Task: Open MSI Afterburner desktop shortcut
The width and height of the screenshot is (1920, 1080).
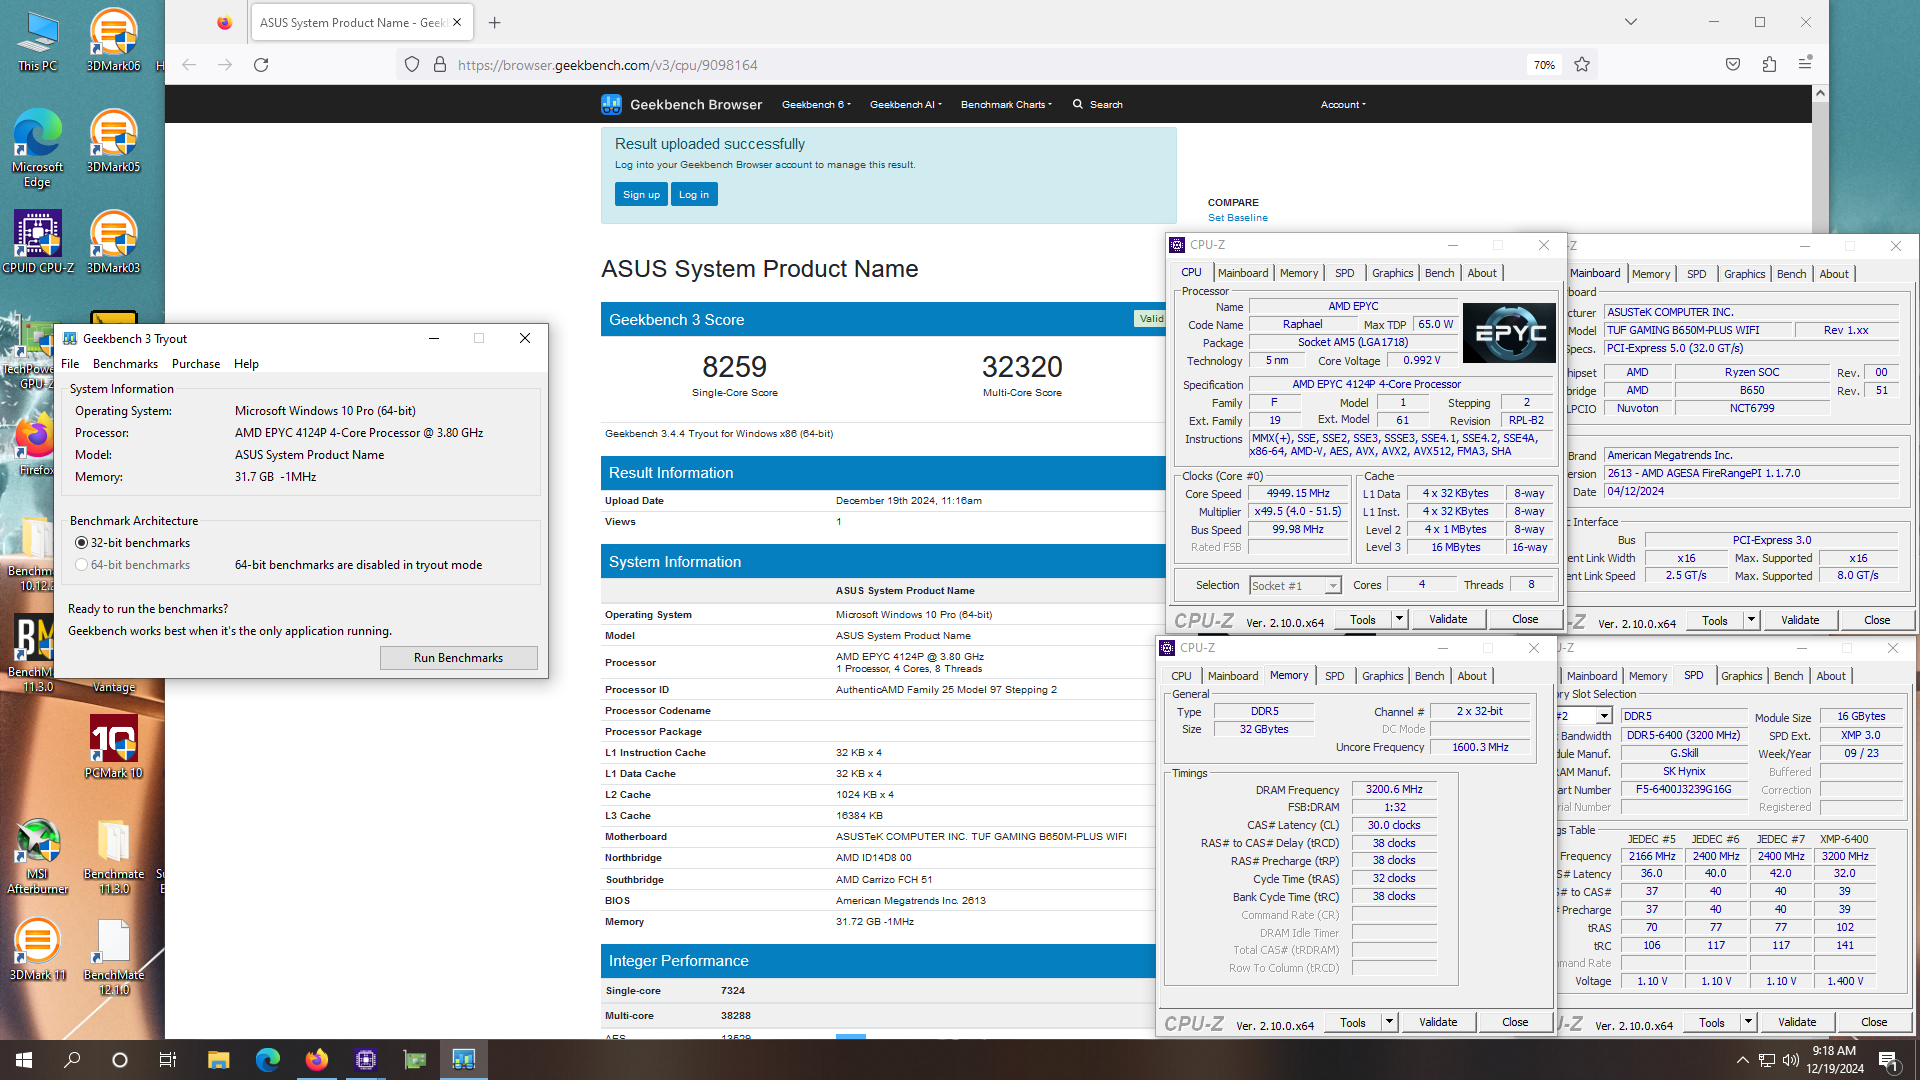Action: click(x=37, y=855)
